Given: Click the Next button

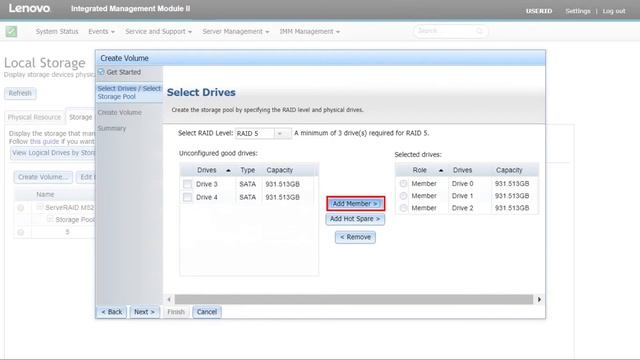Looking at the screenshot, I should [x=144, y=312].
